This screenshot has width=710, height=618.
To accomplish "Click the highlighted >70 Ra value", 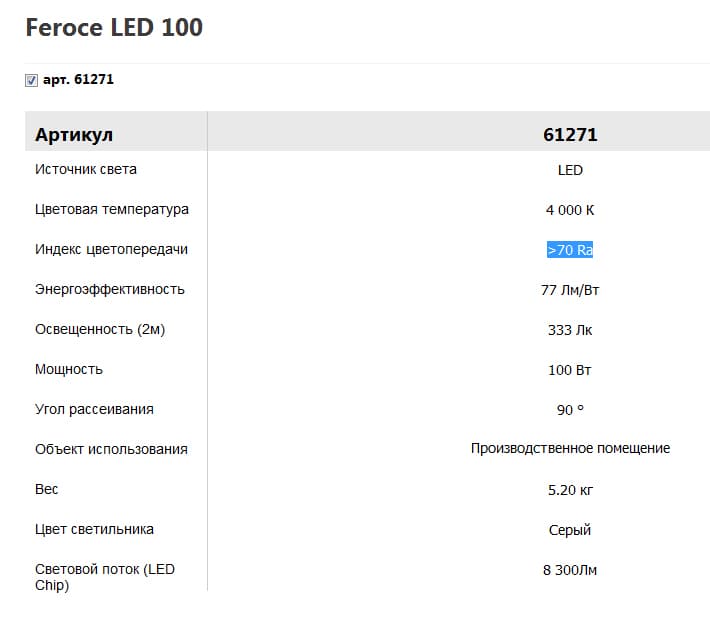I will pos(570,249).
